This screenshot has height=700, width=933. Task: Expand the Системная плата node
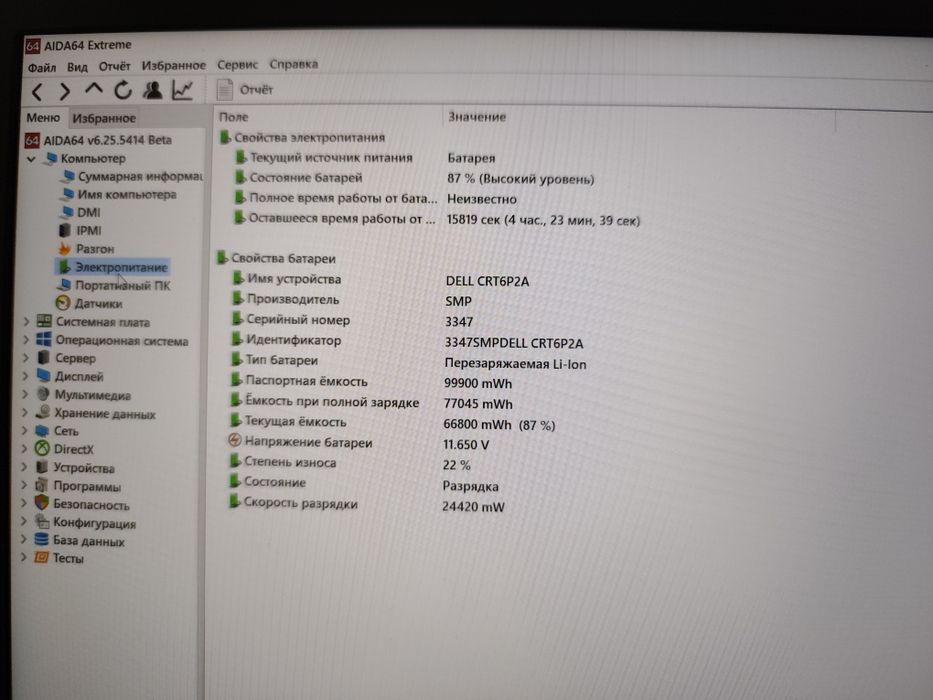(26, 321)
